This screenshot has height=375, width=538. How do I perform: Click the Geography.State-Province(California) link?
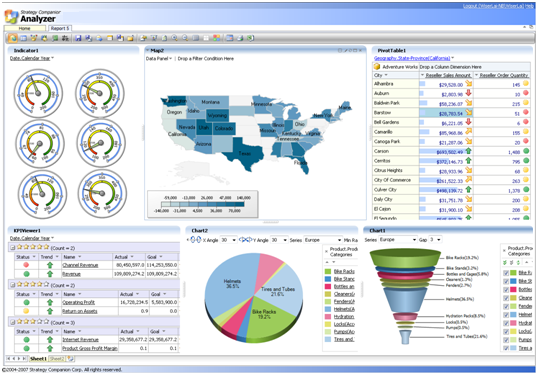point(412,58)
